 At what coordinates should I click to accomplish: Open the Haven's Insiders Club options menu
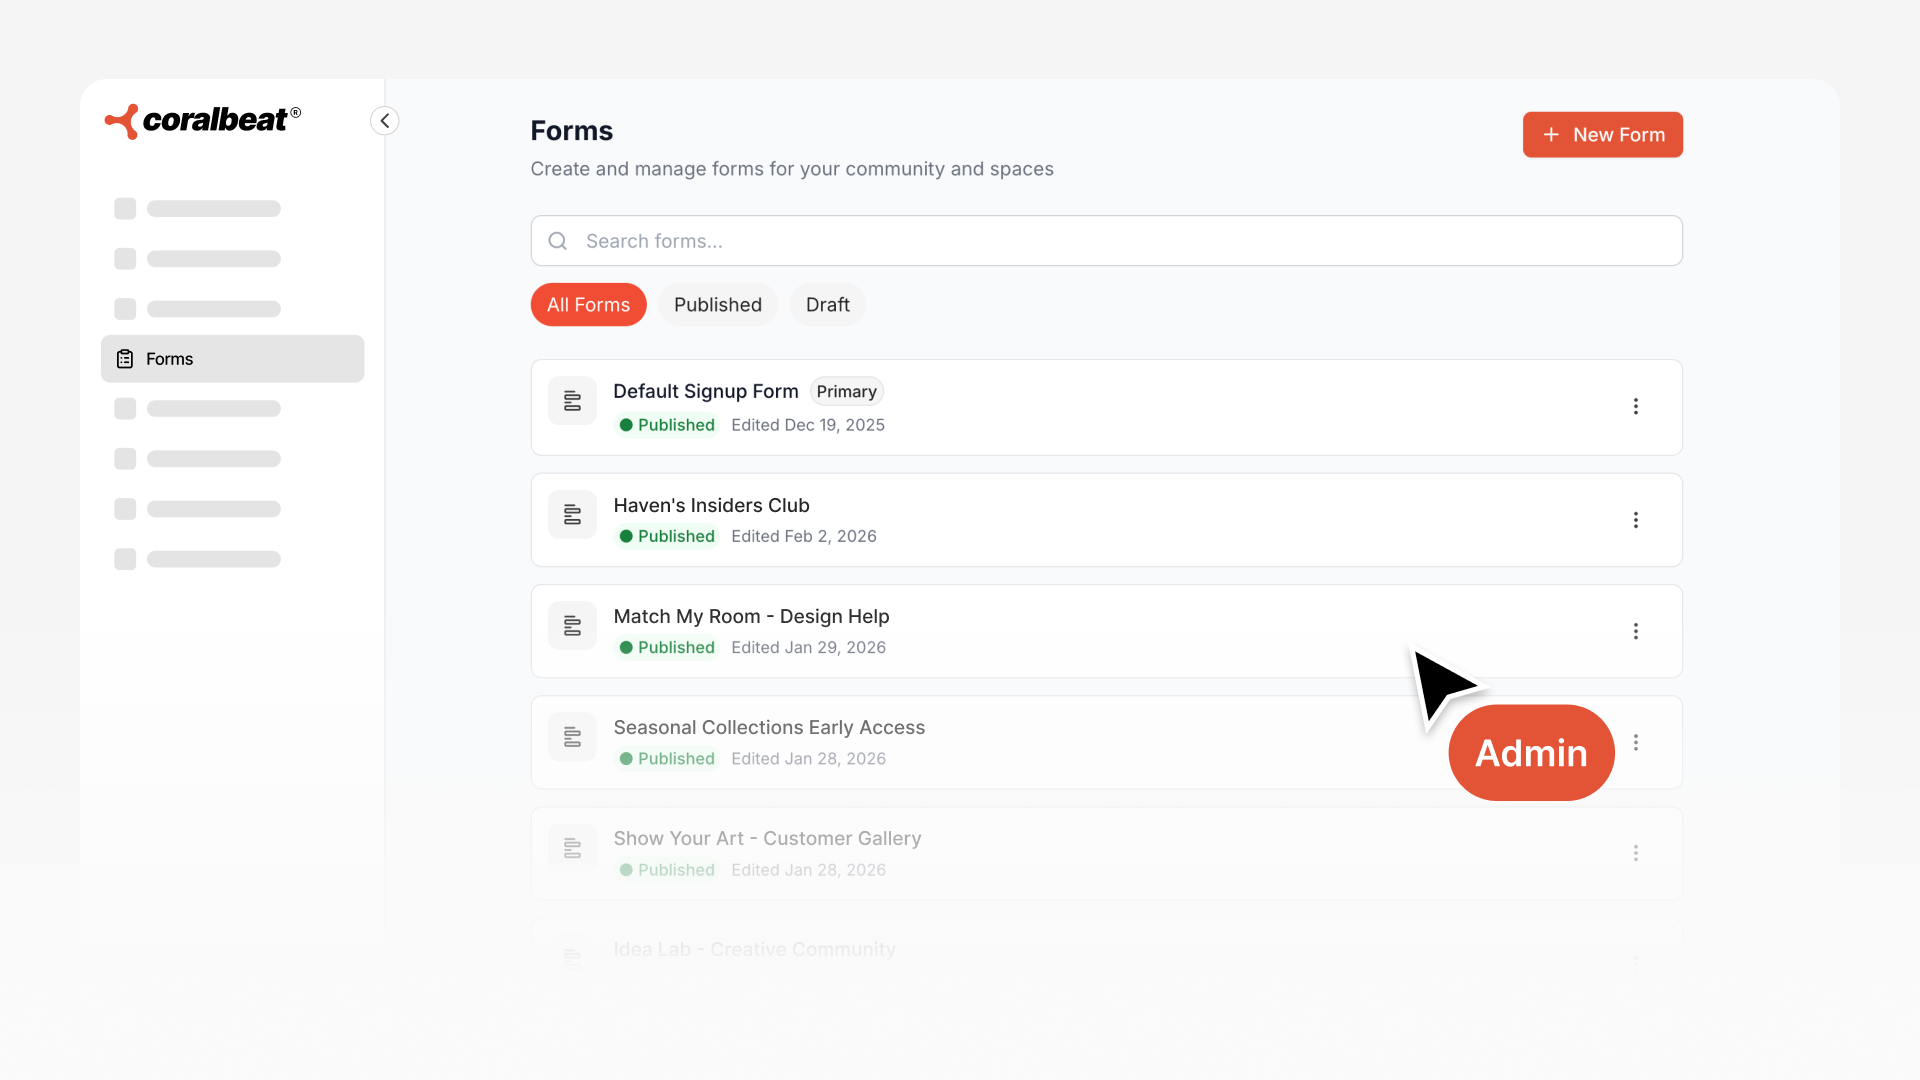pyautogui.click(x=1636, y=520)
